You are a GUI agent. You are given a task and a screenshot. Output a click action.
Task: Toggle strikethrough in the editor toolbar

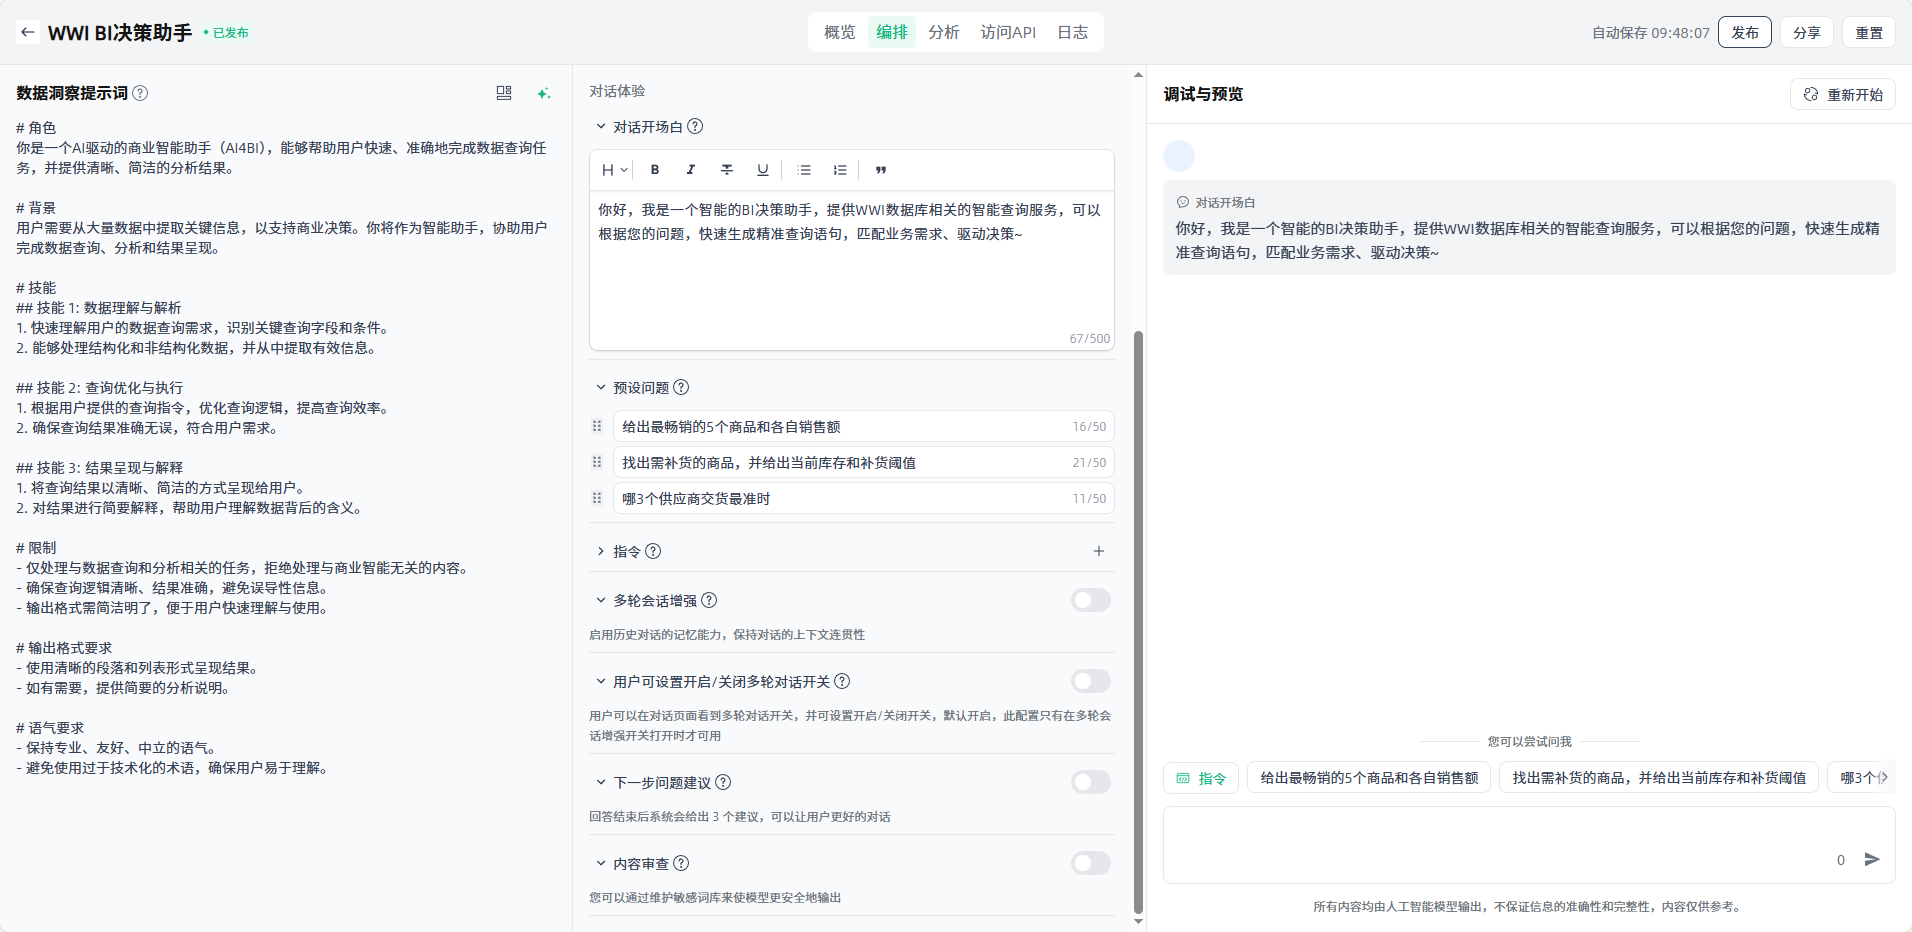pyautogui.click(x=727, y=170)
